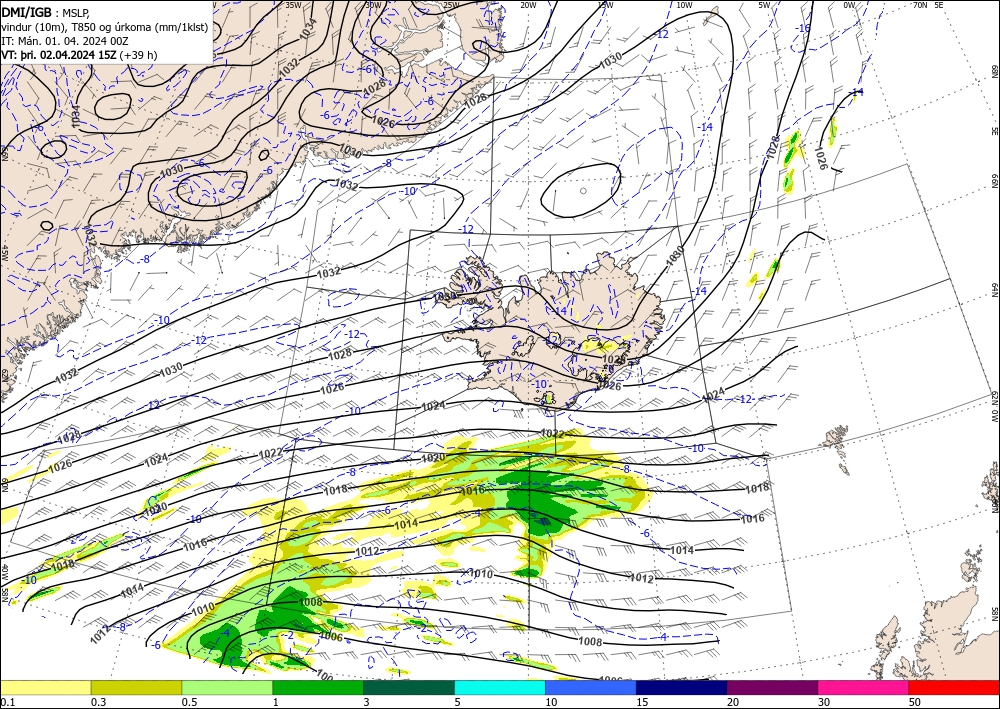Click the '70N' latitude label

920,5
